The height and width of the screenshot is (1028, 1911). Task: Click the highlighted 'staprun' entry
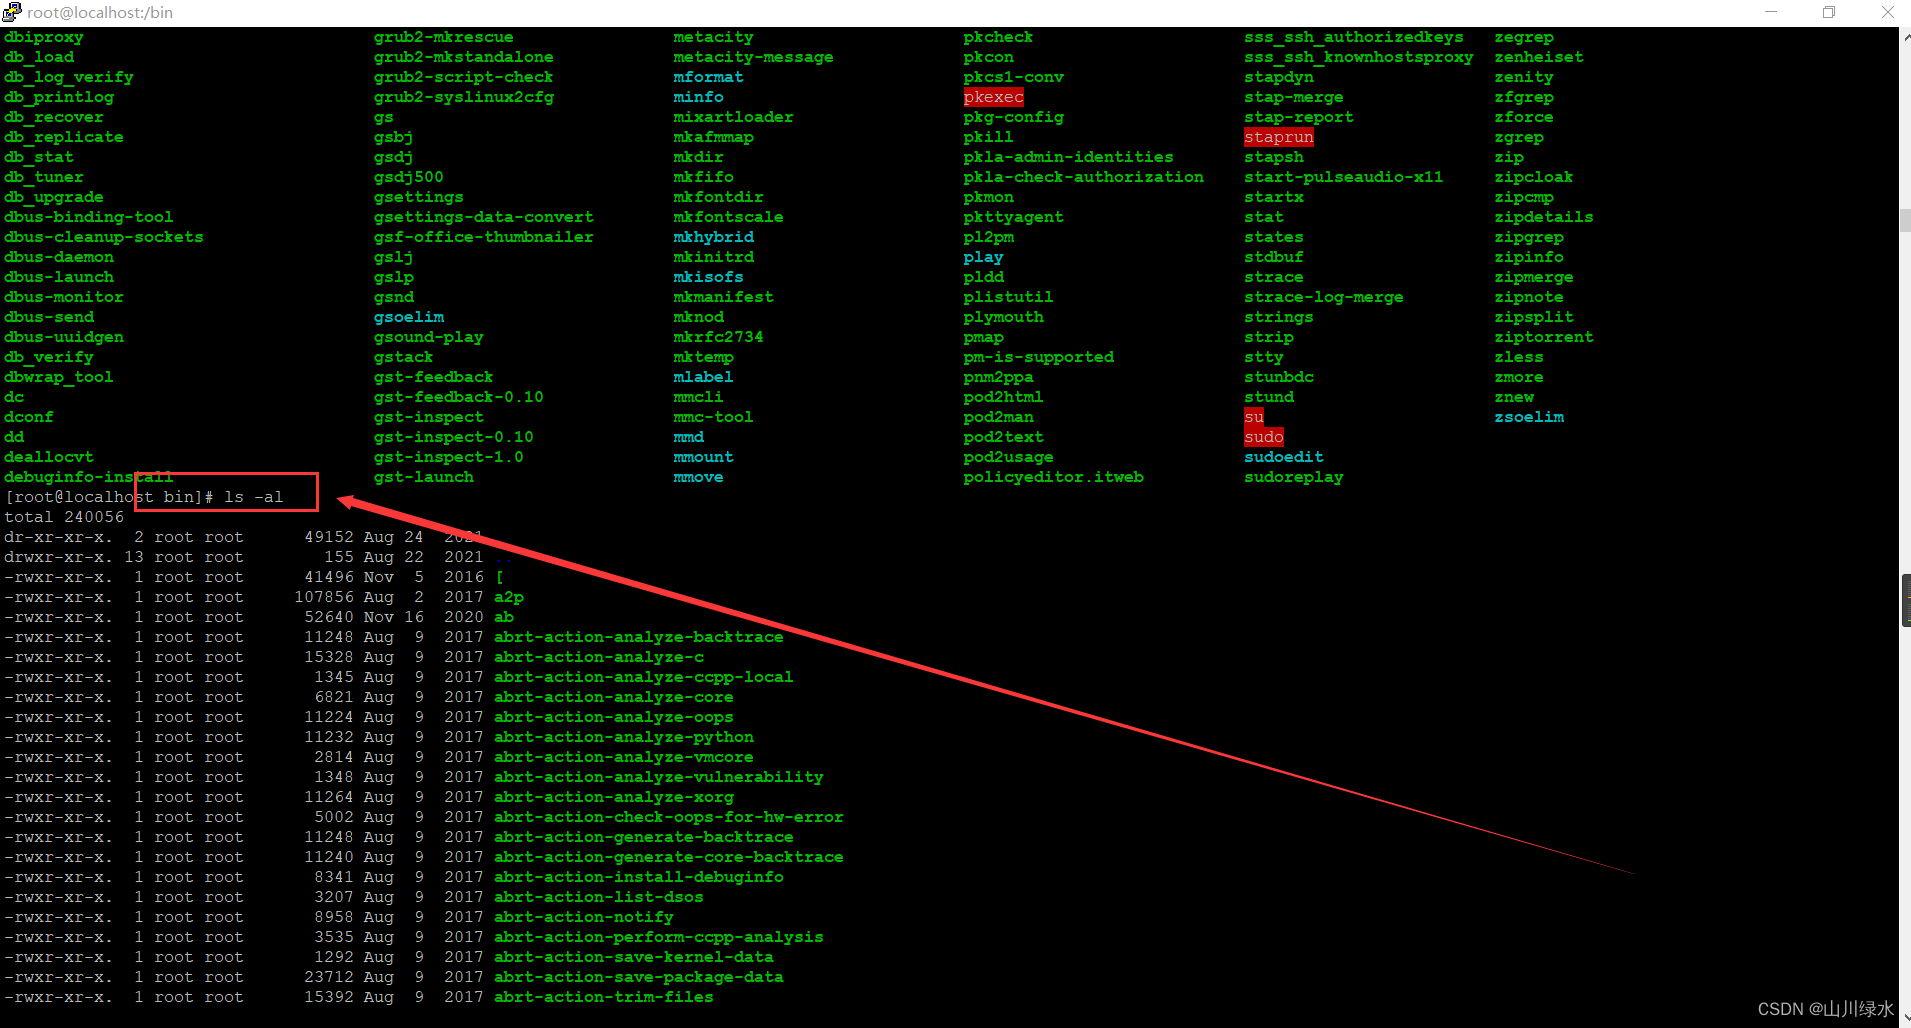click(1278, 137)
